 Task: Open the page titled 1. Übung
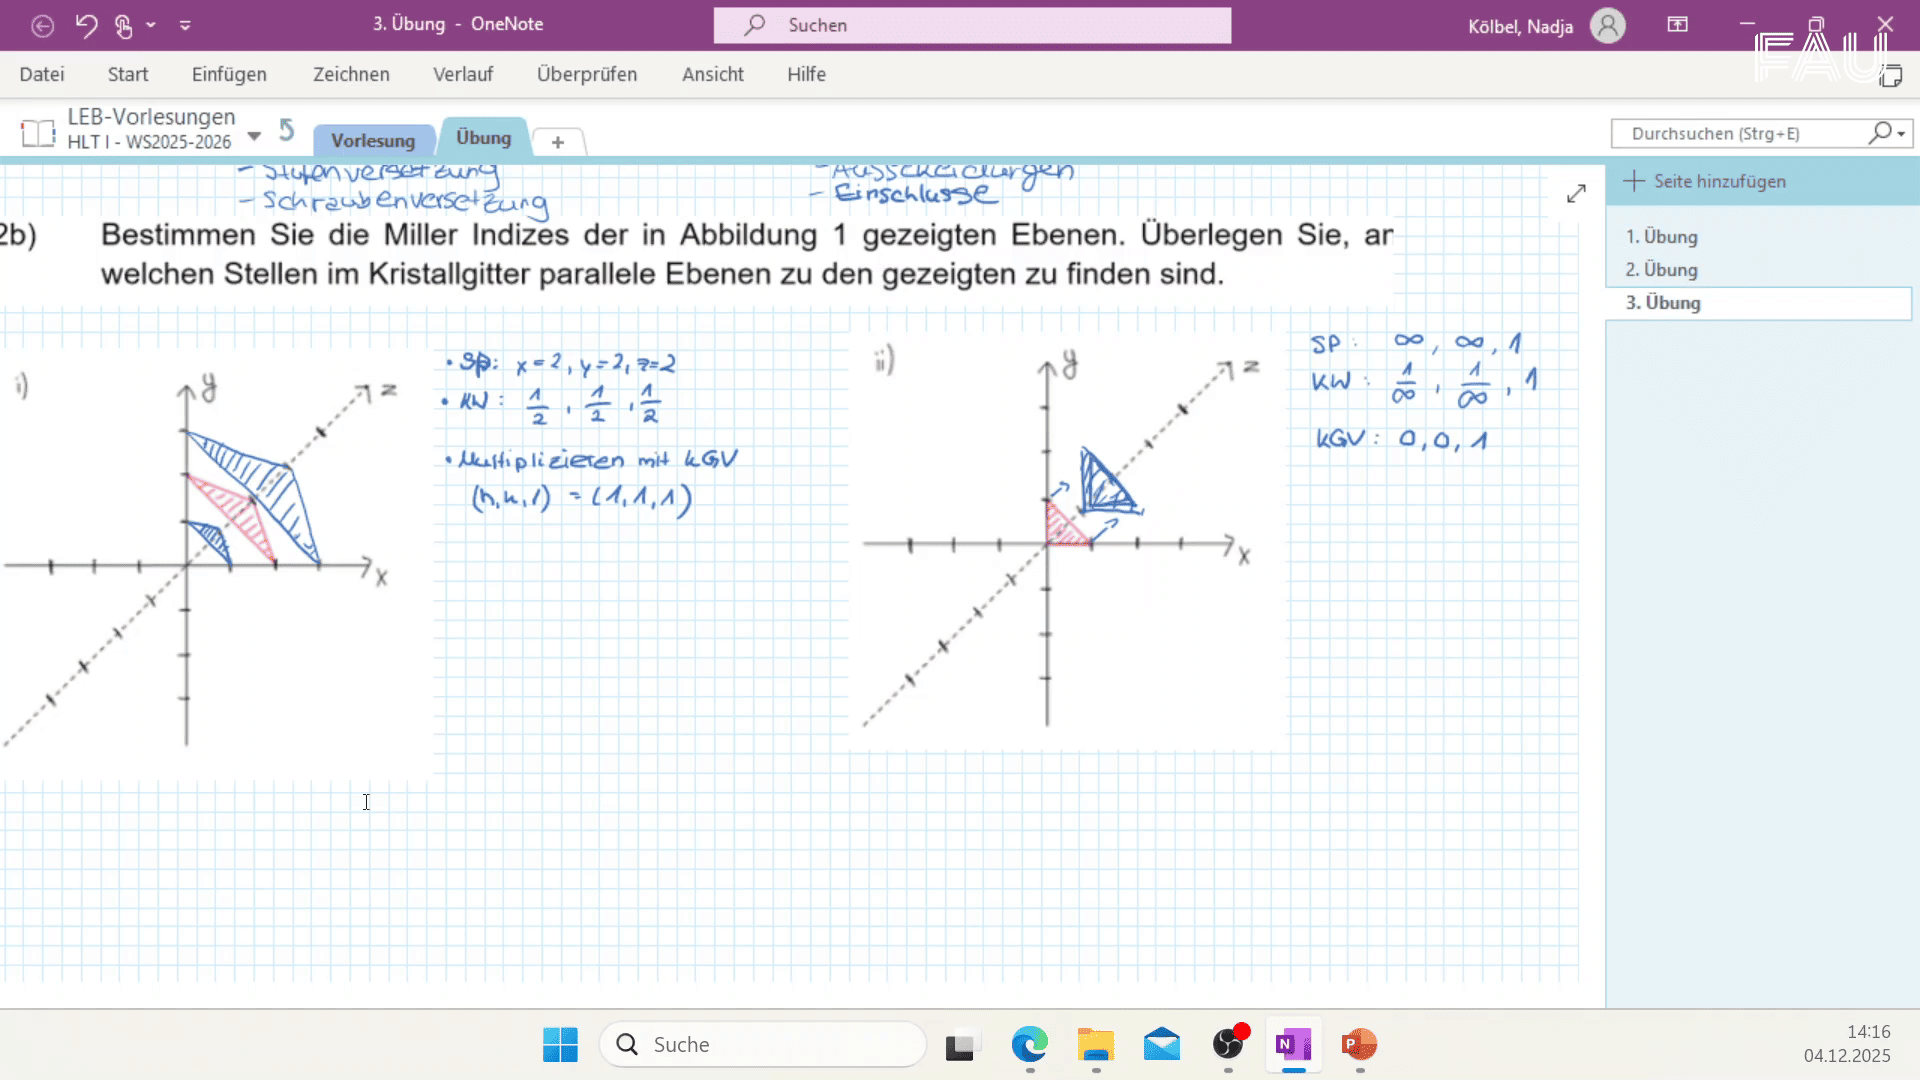coord(1662,237)
